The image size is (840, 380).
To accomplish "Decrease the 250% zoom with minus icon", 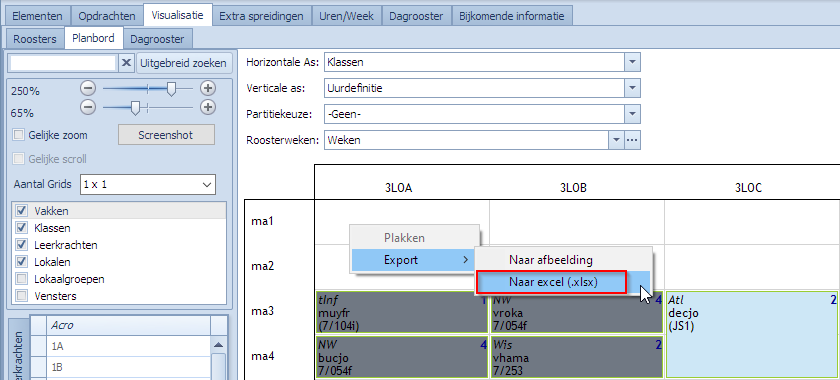I will pos(88,88).
